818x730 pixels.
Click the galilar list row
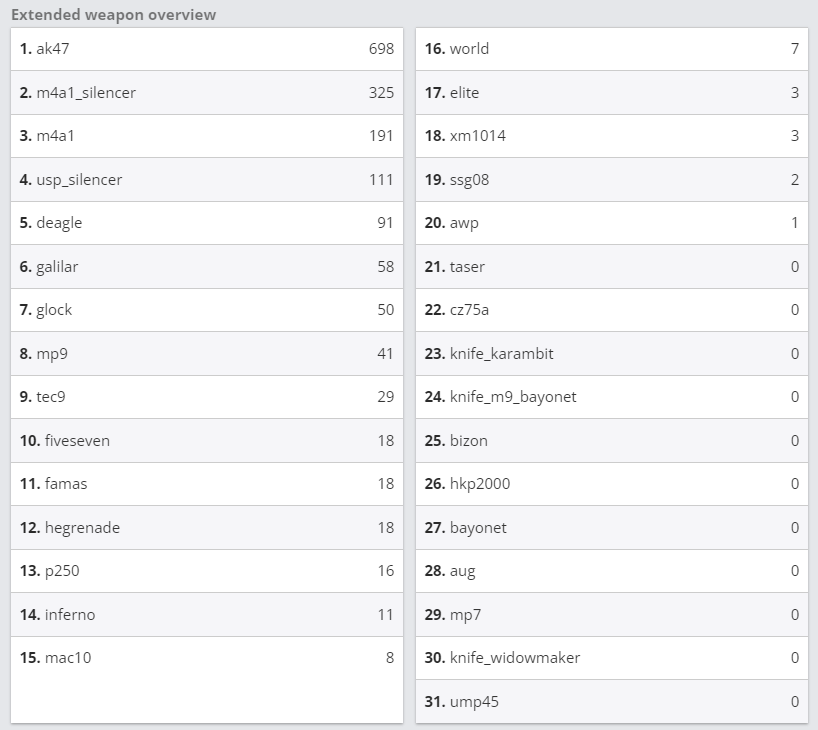[207, 267]
